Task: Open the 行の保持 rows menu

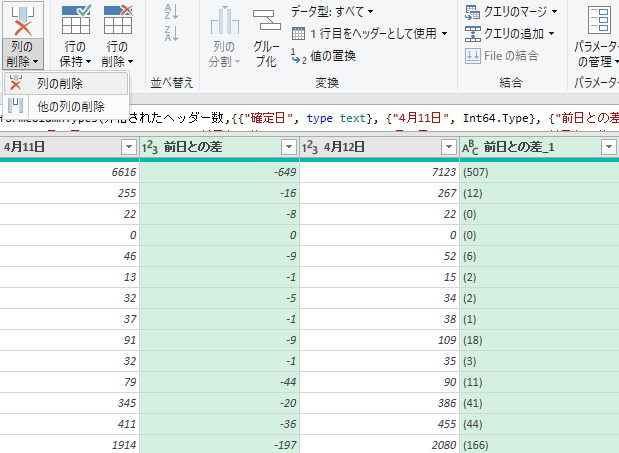Action: pyautogui.click(x=76, y=54)
